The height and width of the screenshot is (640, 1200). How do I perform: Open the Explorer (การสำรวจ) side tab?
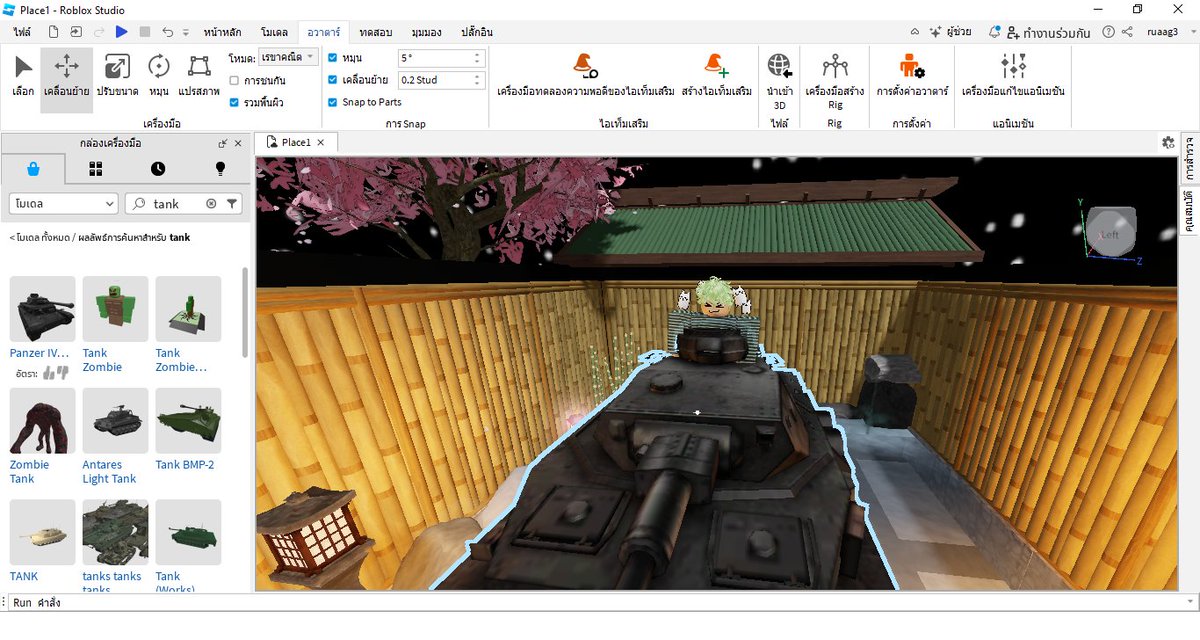[1189, 158]
